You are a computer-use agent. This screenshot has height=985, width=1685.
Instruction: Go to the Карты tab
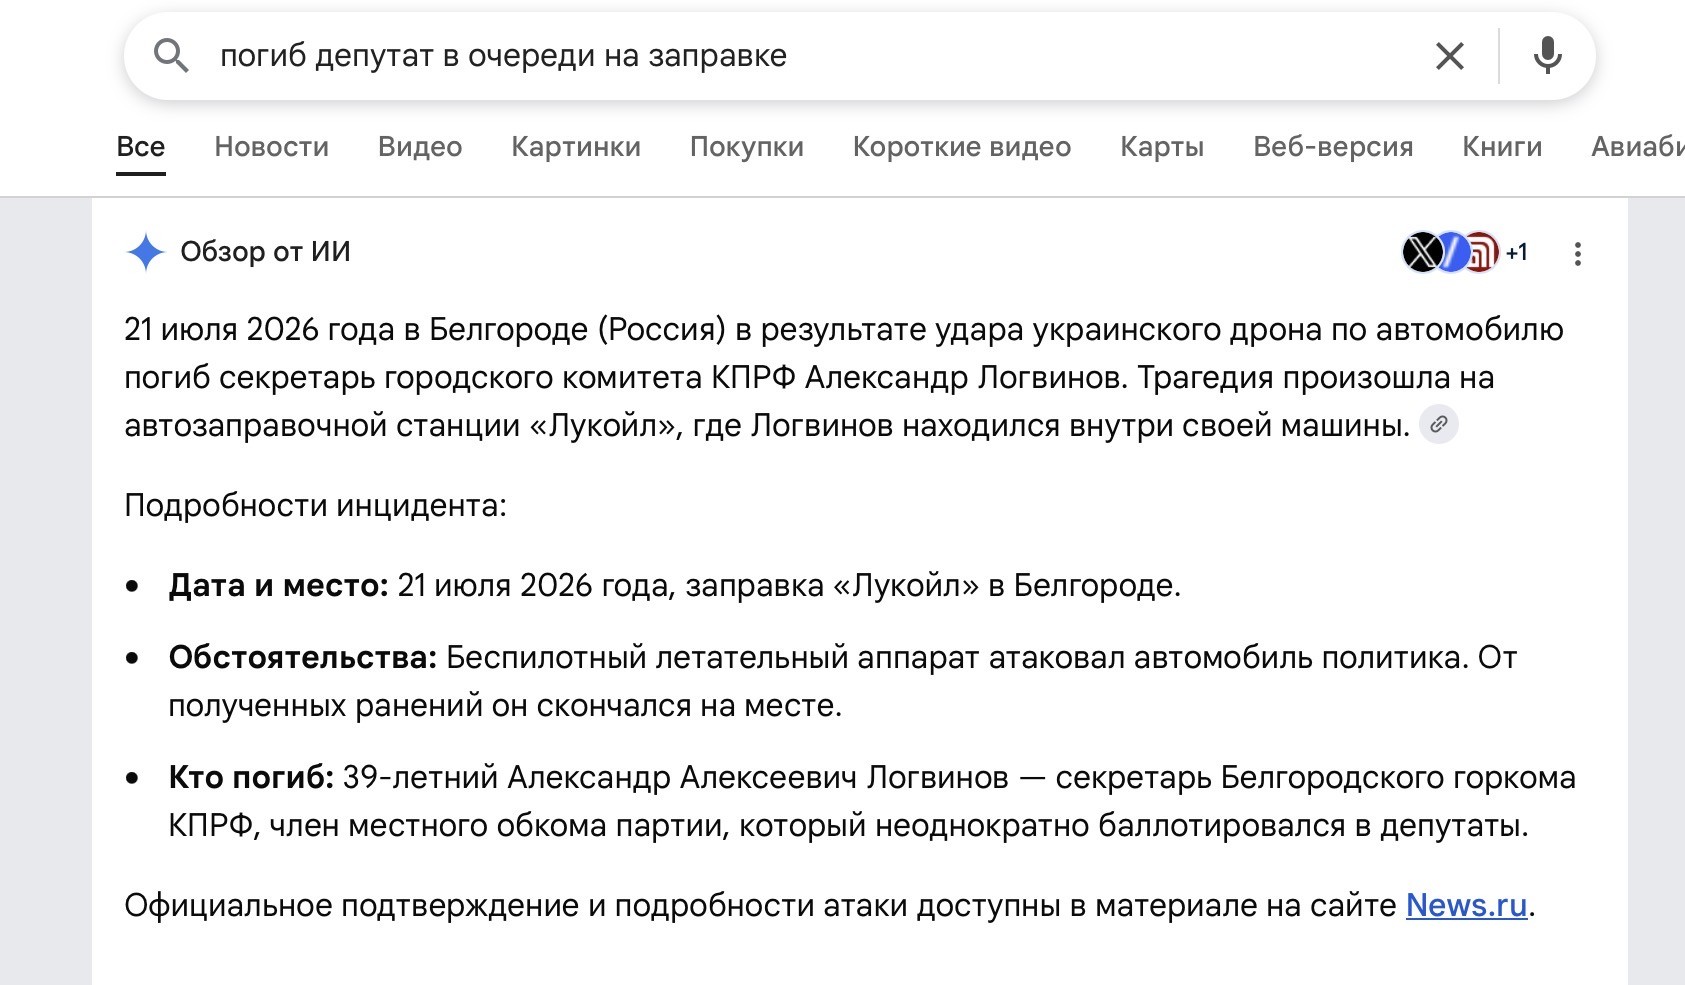click(1162, 147)
